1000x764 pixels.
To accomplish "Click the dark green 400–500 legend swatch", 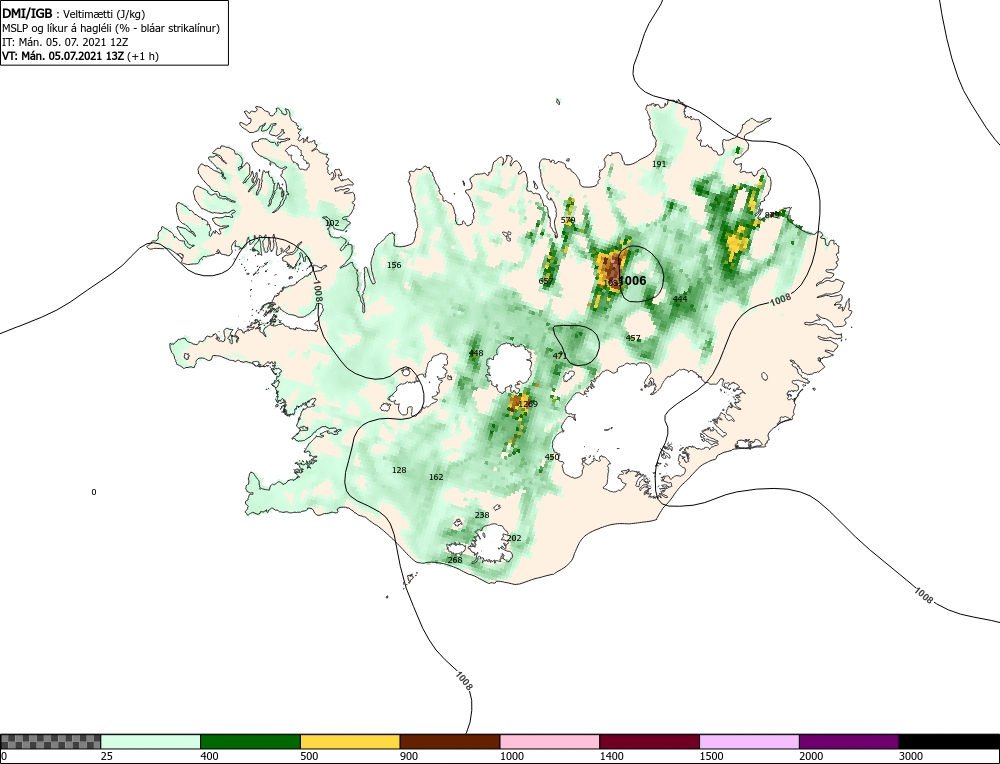I will click(250, 741).
